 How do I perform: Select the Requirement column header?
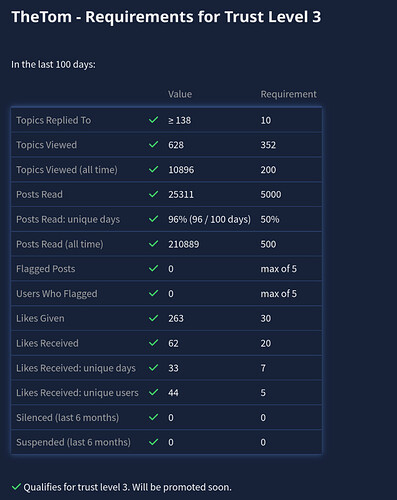pos(288,94)
